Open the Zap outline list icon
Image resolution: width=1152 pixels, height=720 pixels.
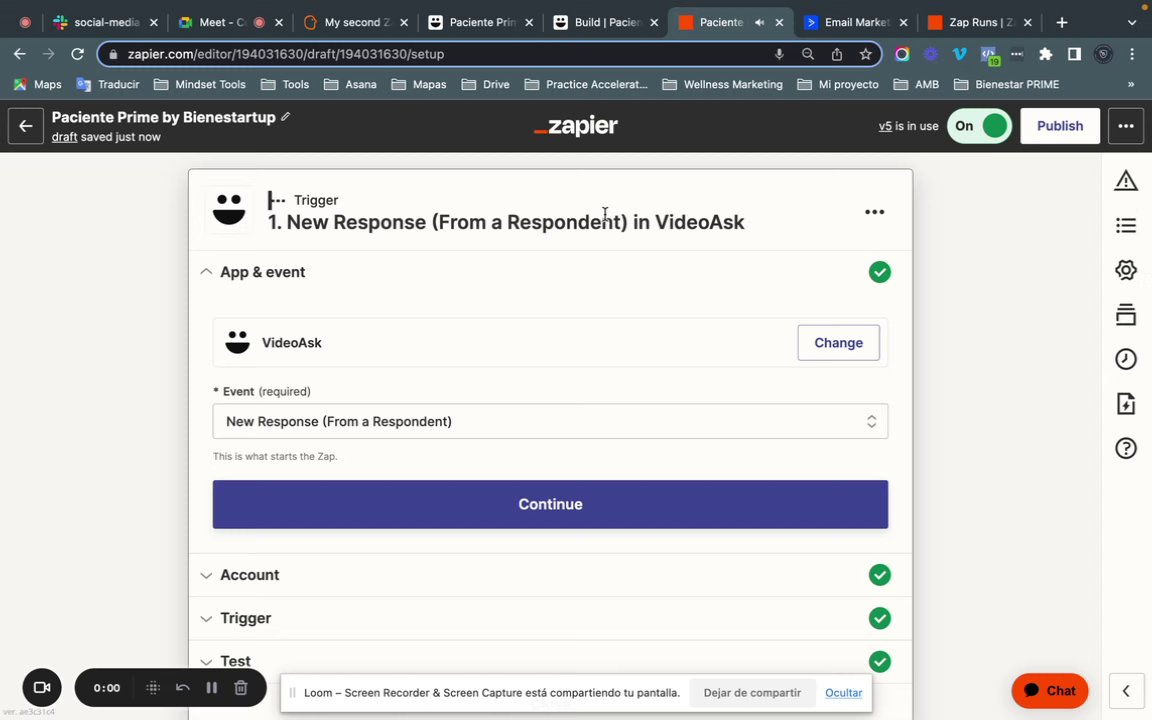click(1126, 225)
